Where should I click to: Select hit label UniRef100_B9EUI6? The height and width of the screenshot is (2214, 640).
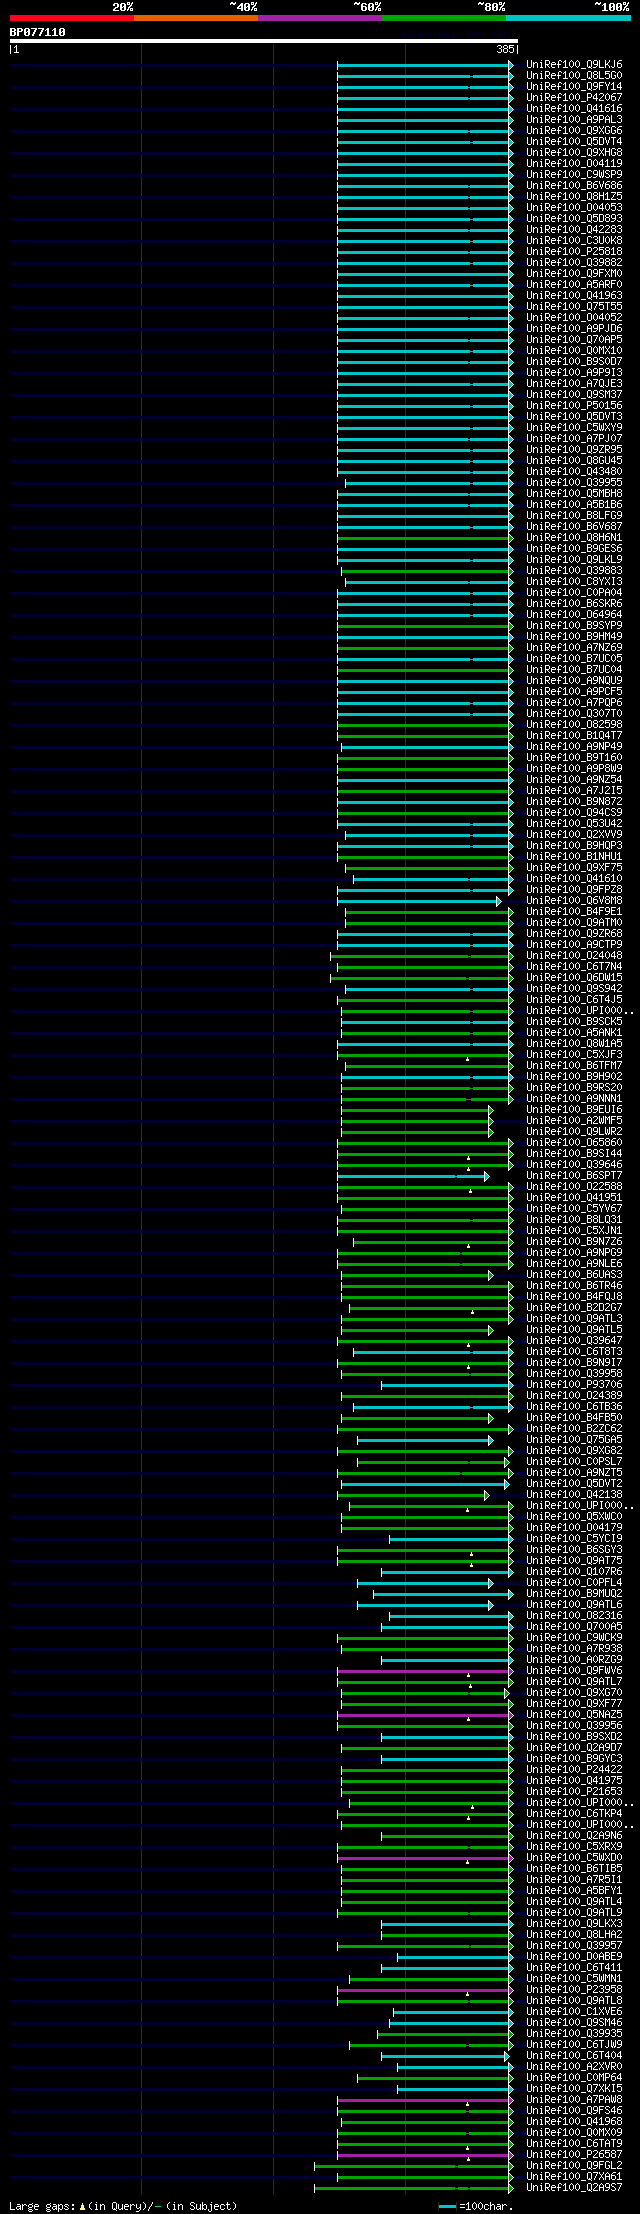(574, 1109)
